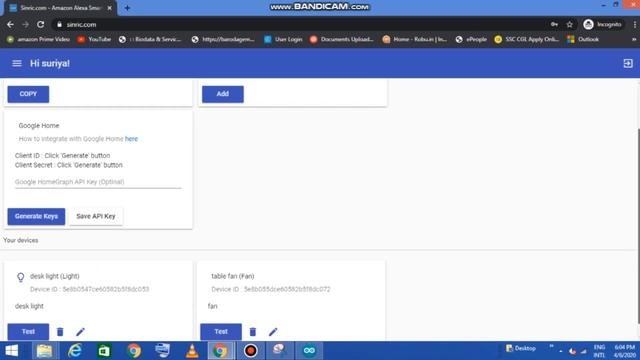Viewport: 640px width, 360px height.
Task: Click the Generate Keys button
Action: (x=36, y=216)
